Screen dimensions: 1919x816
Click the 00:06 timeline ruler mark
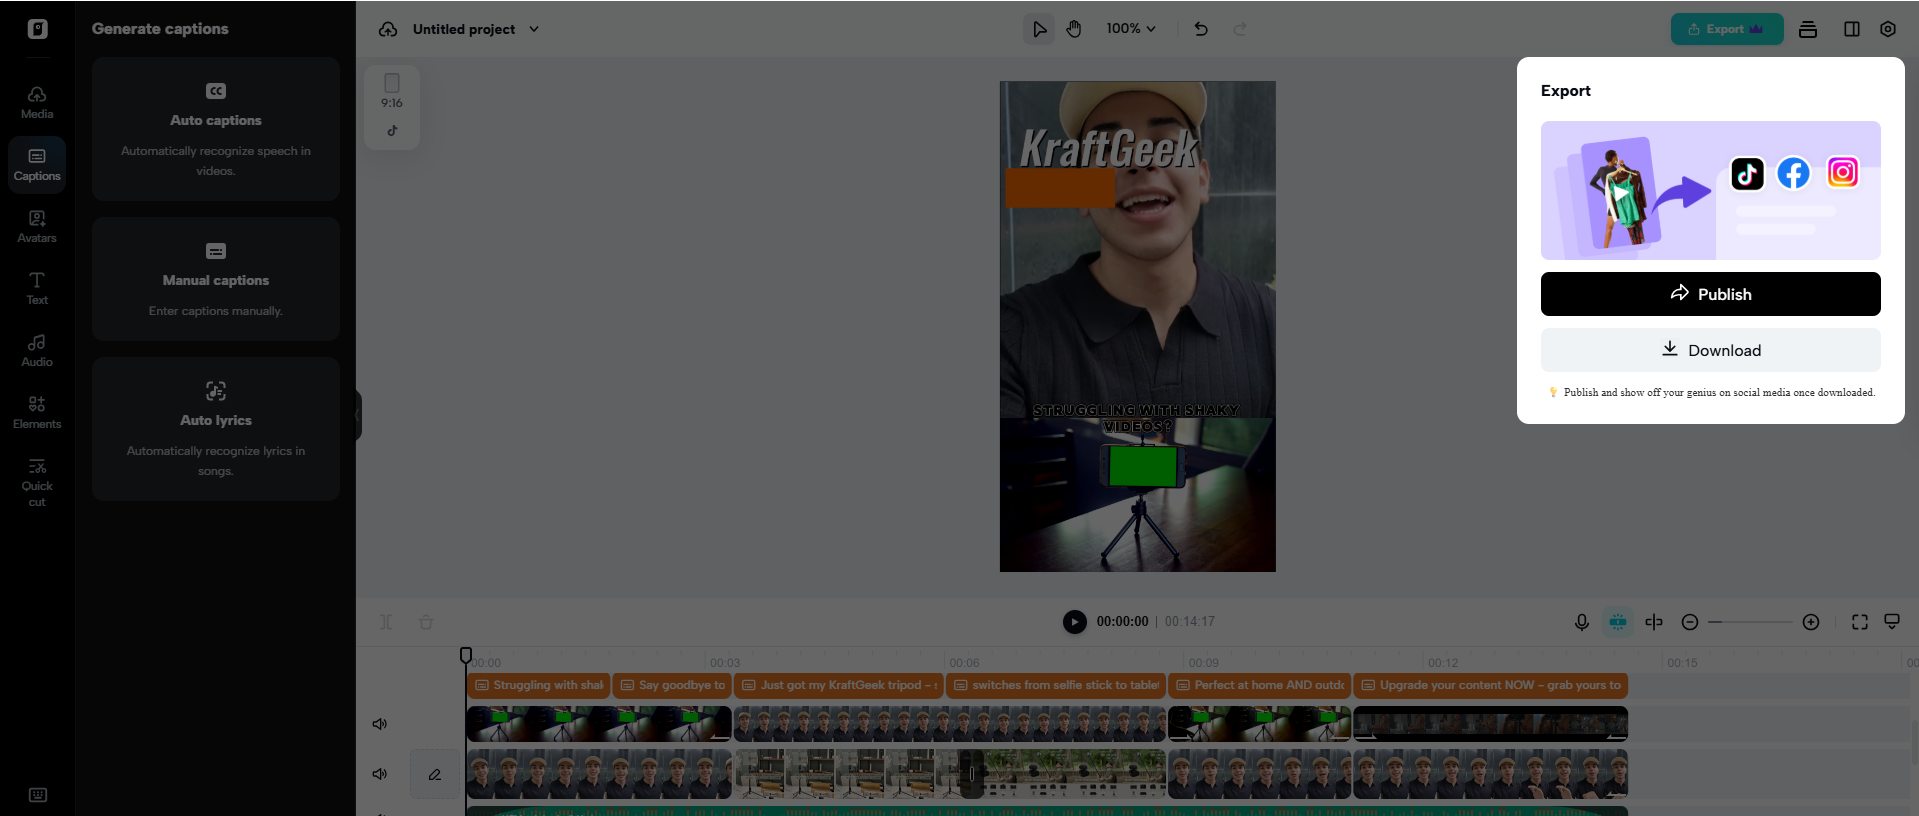(964, 663)
